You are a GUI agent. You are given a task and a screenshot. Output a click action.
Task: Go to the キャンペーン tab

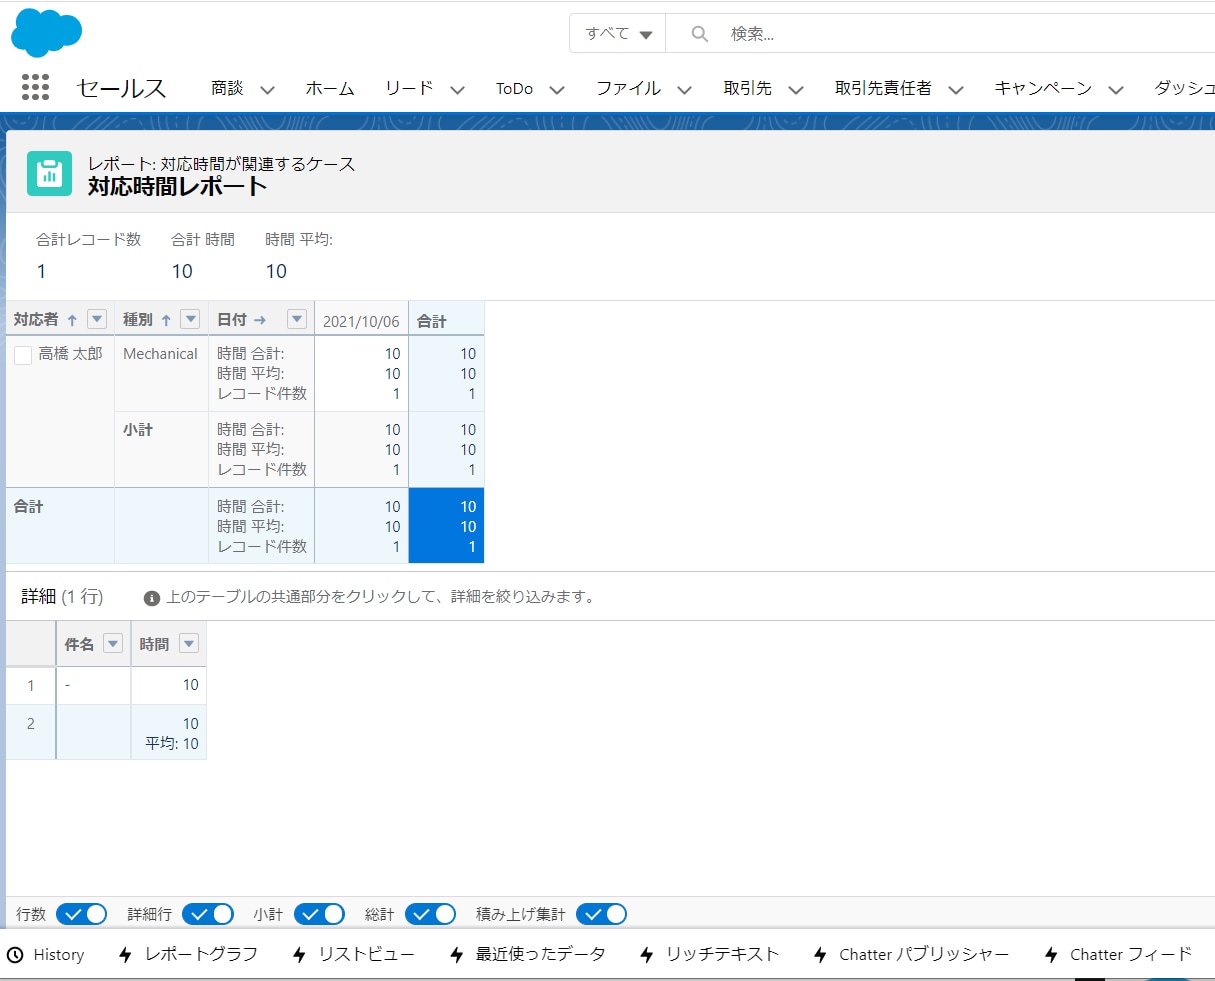click(1043, 88)
